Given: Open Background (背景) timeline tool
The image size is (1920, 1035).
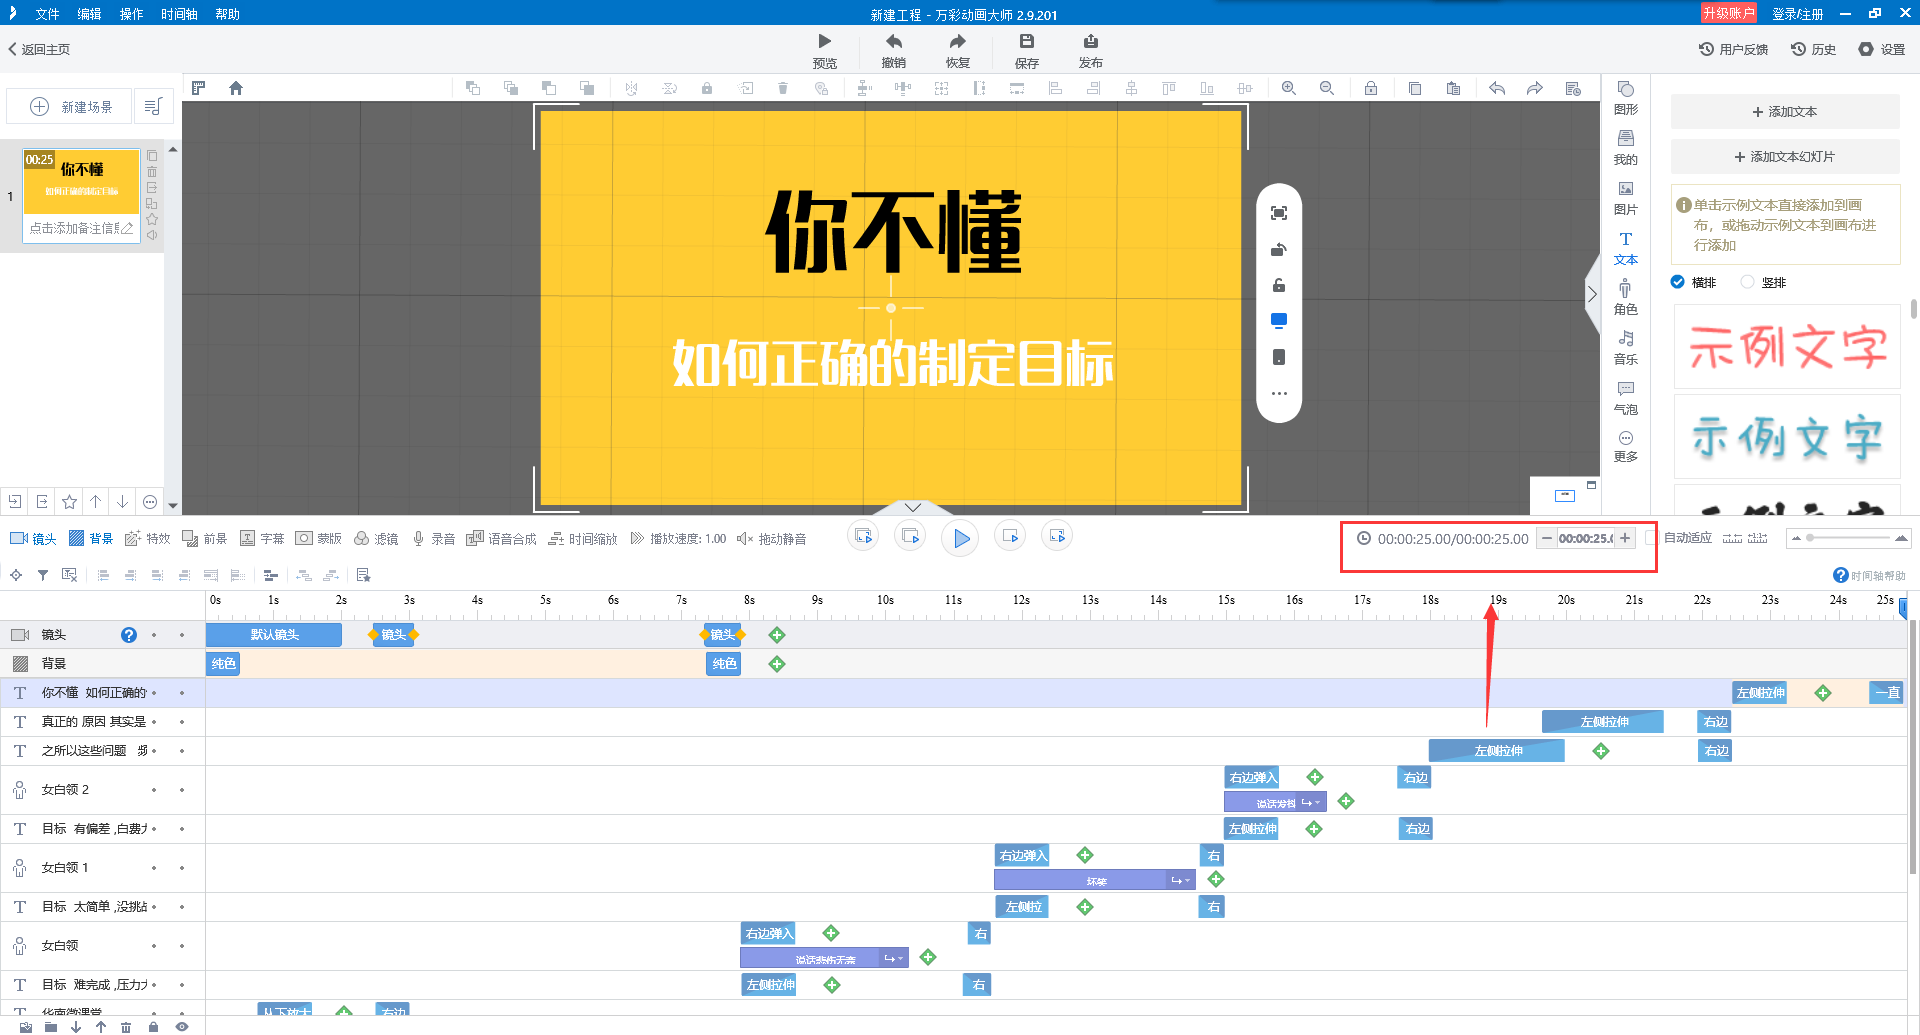Looking at the screenshot, I should (x=91, y=539).
